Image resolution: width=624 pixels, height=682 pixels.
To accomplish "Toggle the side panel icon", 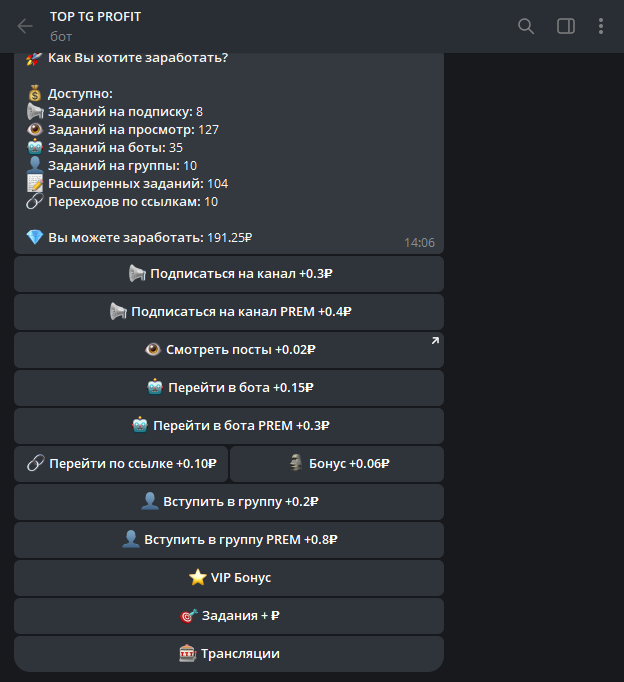I will point(566,26).
